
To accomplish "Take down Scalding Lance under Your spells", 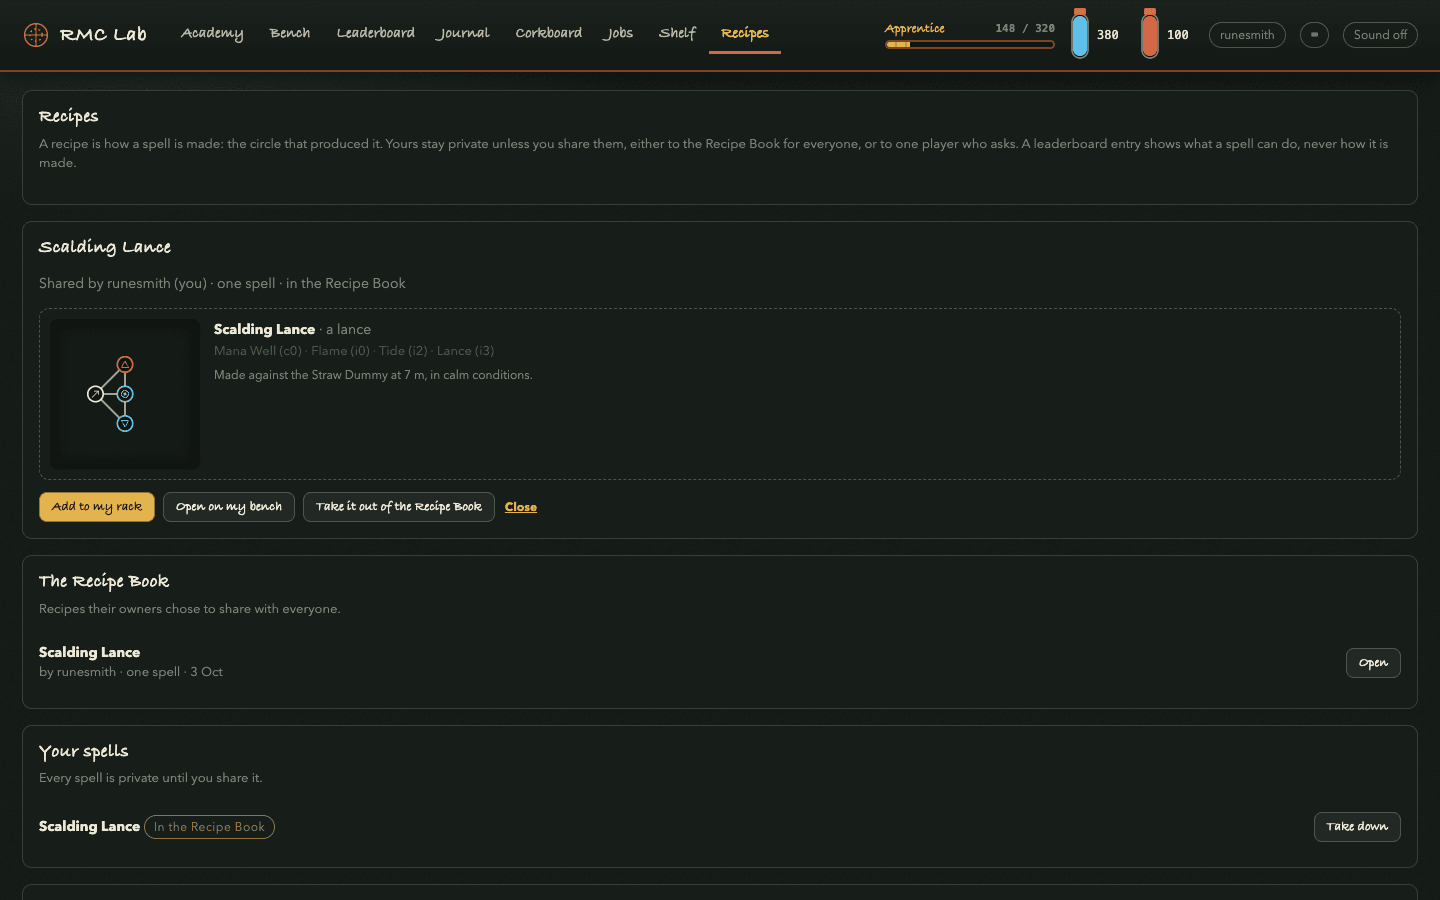I will coord(1357,827).
